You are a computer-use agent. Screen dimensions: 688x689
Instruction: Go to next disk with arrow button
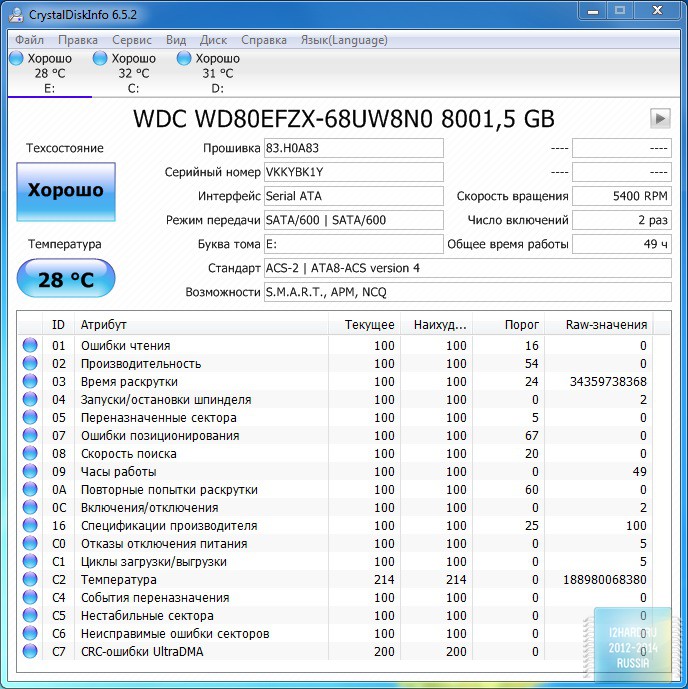pos(660,118)
